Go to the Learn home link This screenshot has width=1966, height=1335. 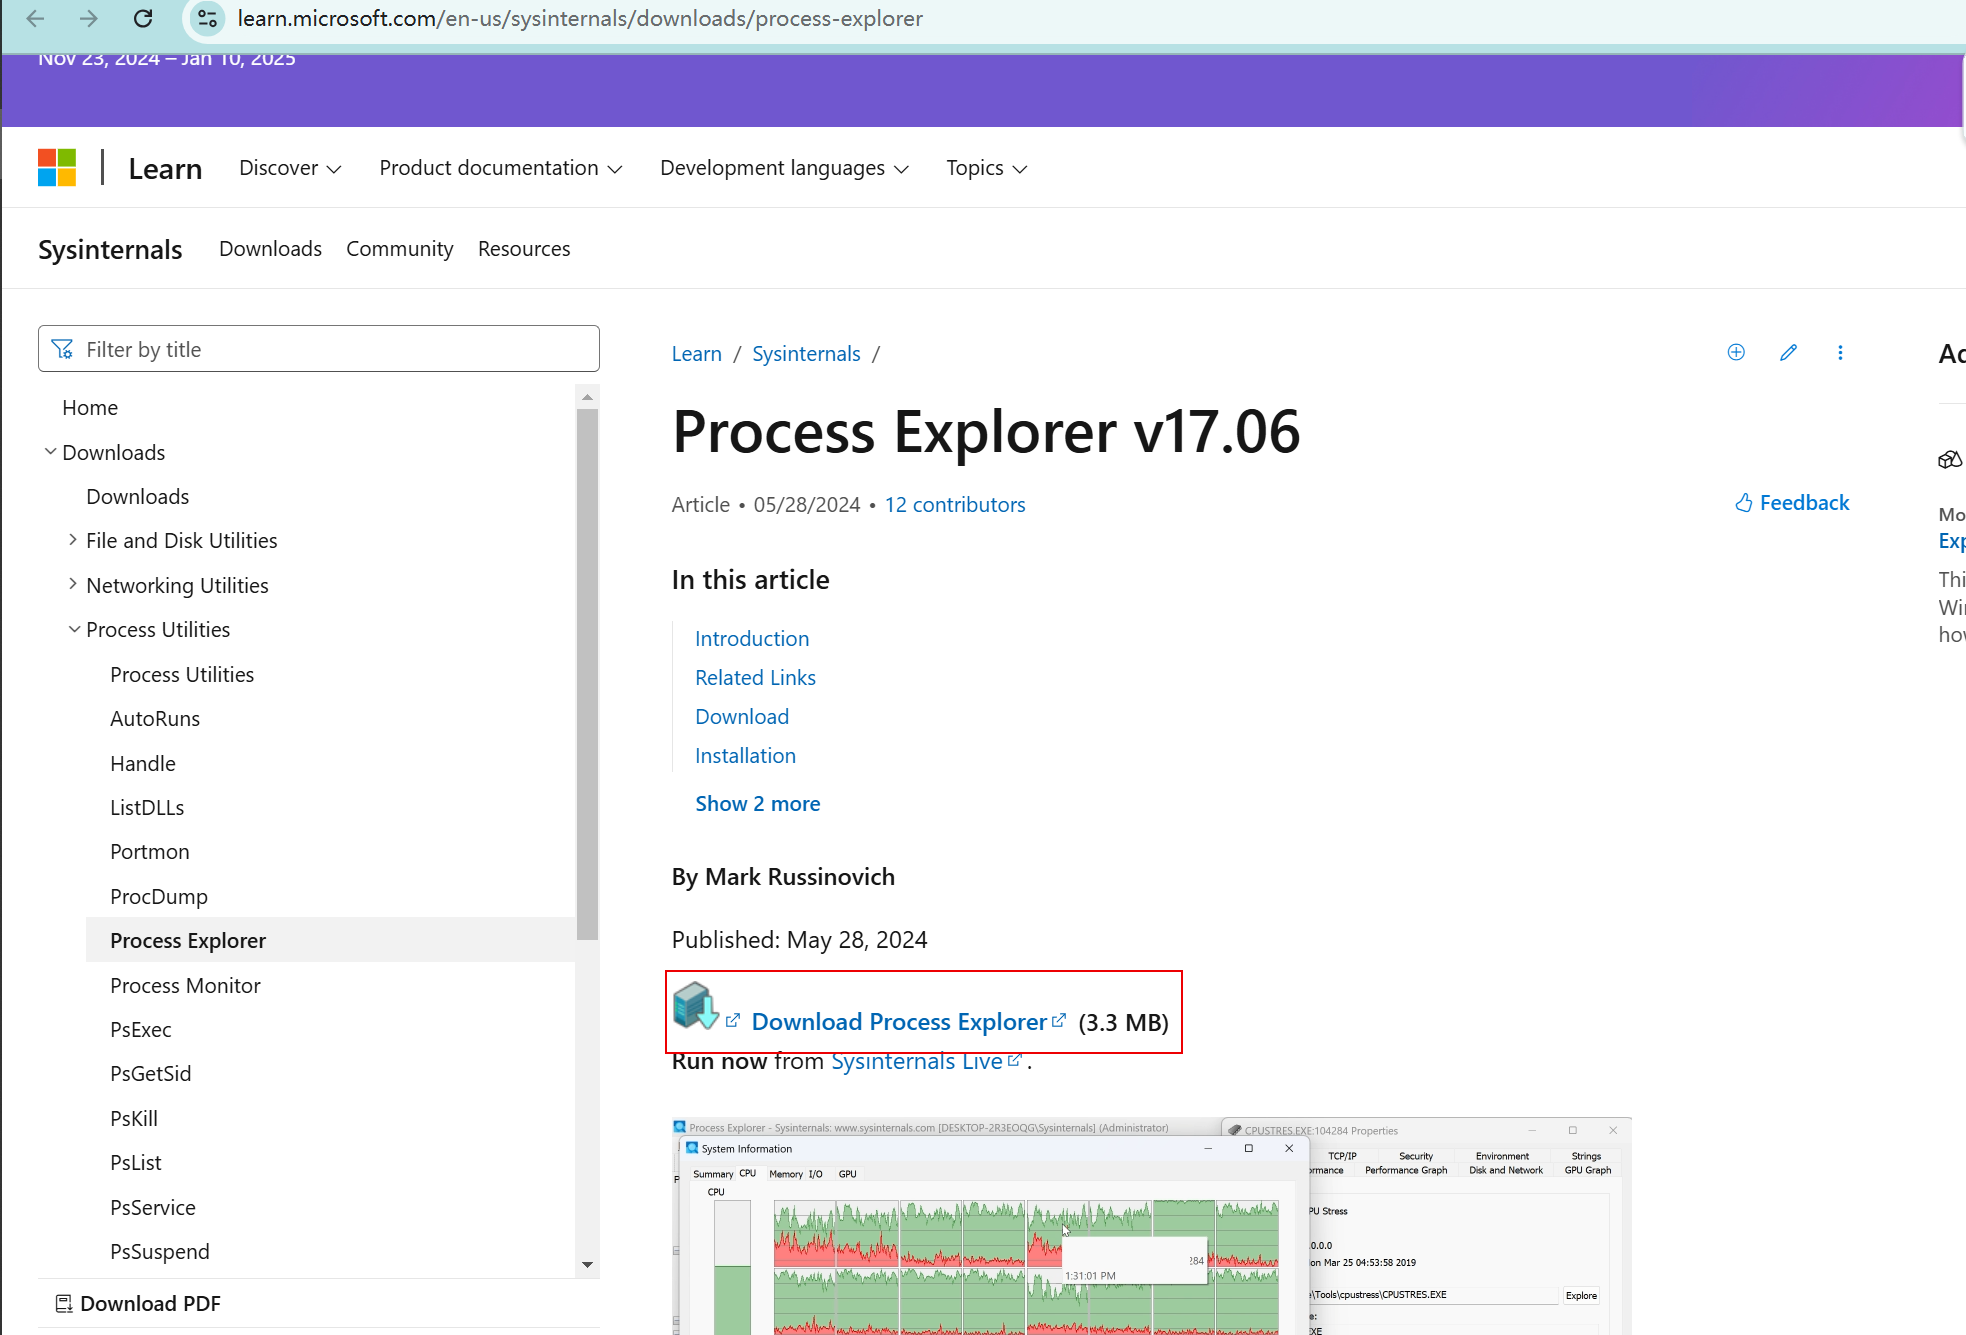coord(165,168)
